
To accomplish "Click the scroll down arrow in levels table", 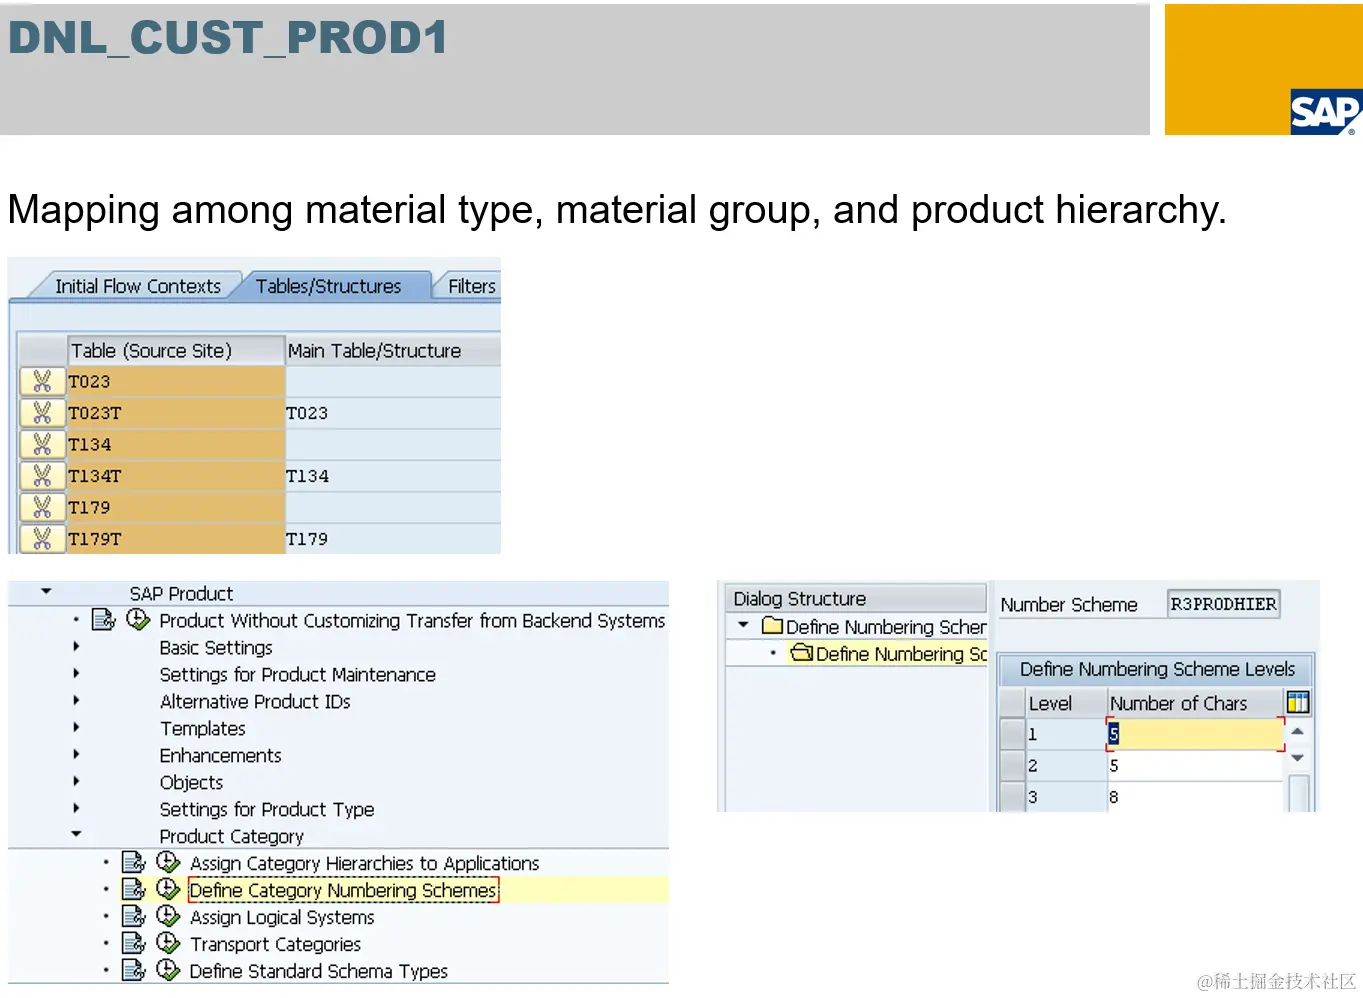I will (x=1297, y=758).
